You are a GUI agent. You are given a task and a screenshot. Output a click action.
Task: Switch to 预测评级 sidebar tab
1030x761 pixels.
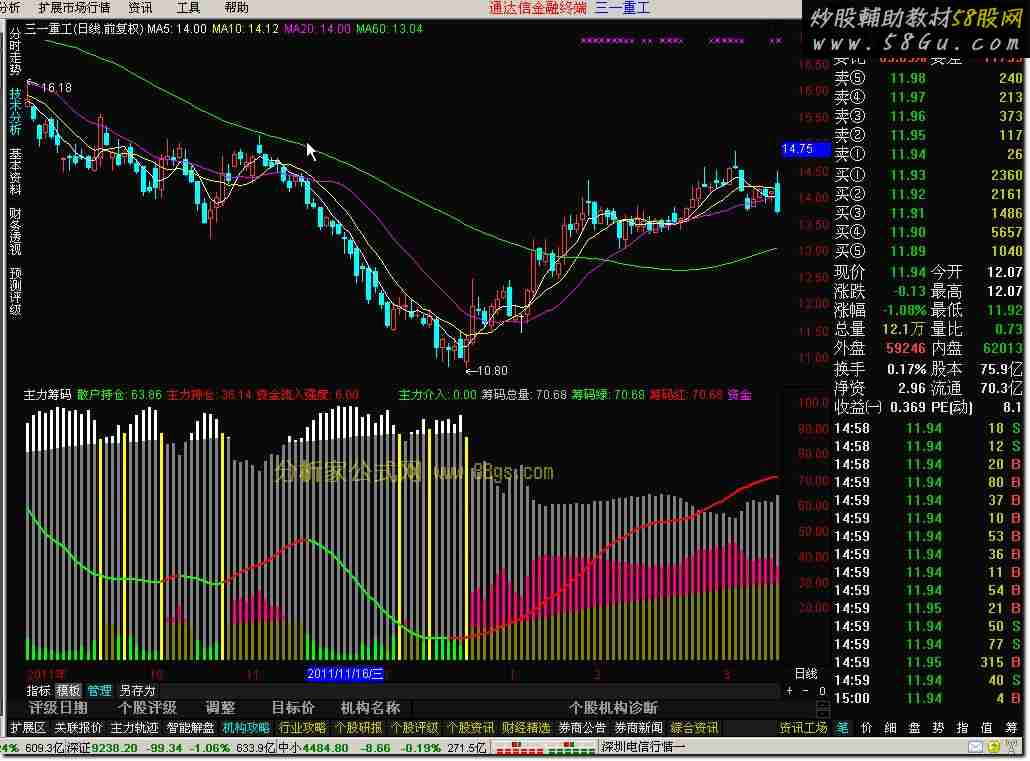pos(15,292)
